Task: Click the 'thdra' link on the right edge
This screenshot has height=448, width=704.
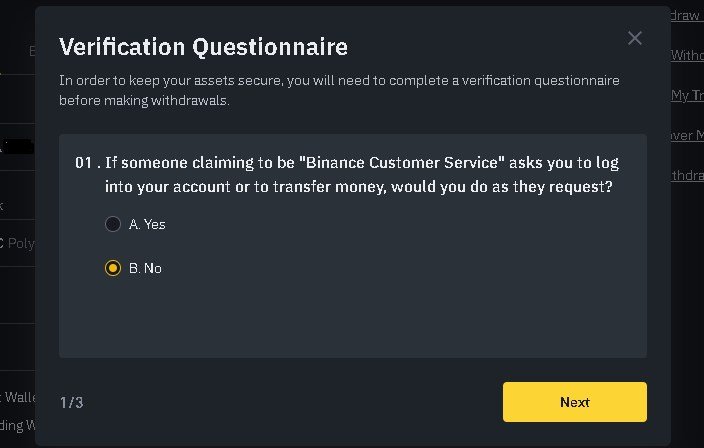Action: point(687,175)
